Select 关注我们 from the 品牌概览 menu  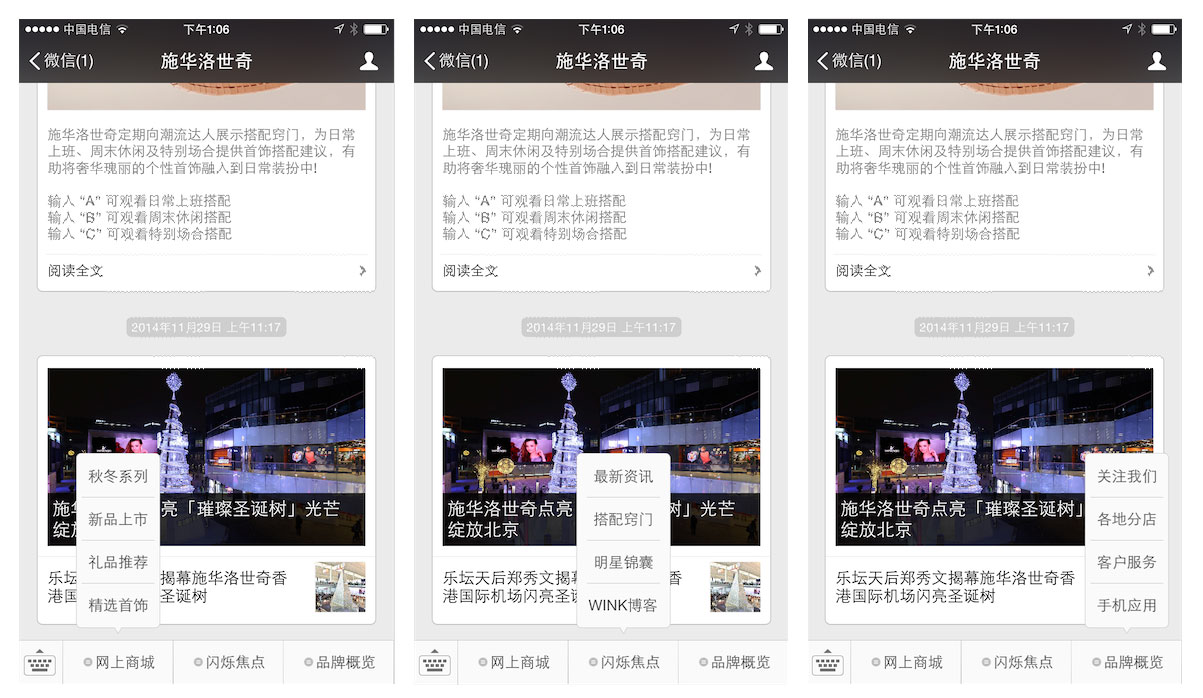[1126, 476]
